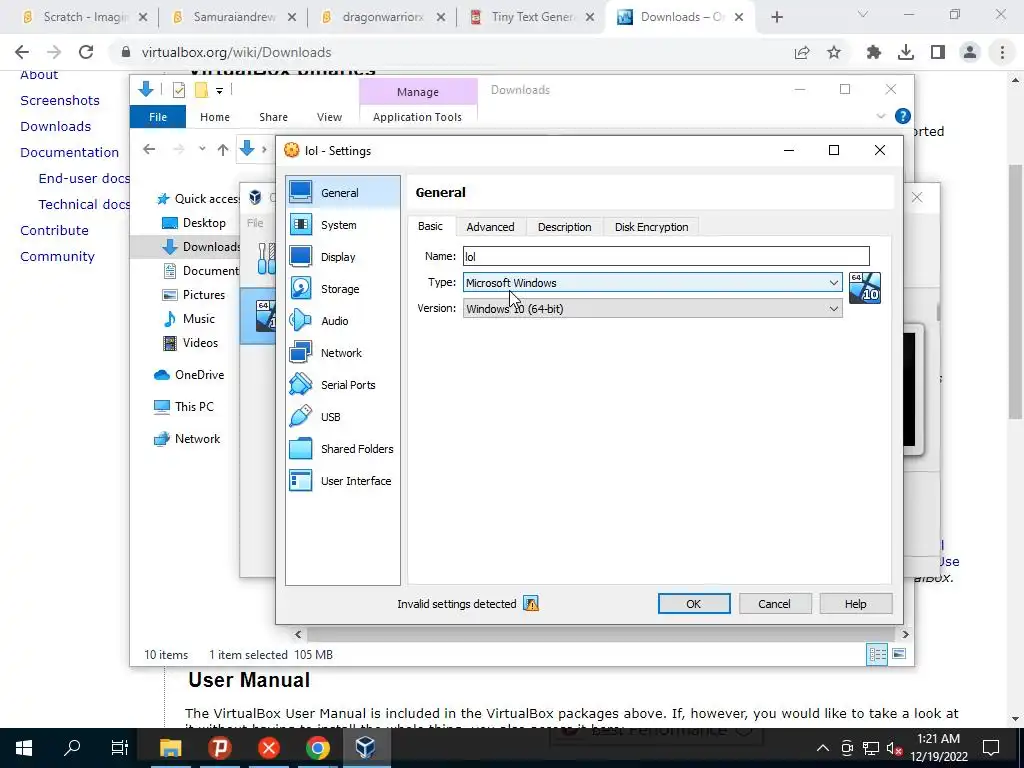This screenshot has width=1024, height=768.
Task: Click Cancel in Settings dialog
Action: tap(775, 604)
